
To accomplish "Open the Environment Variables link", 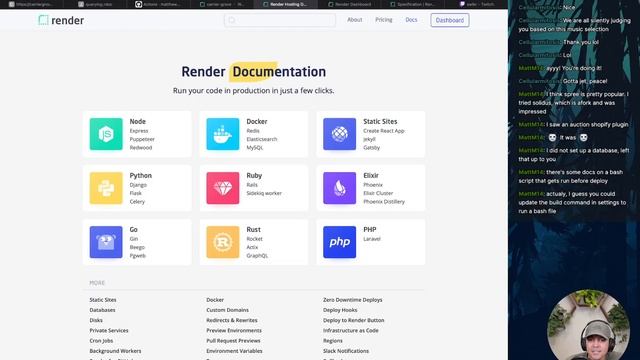I will [234, 351].
